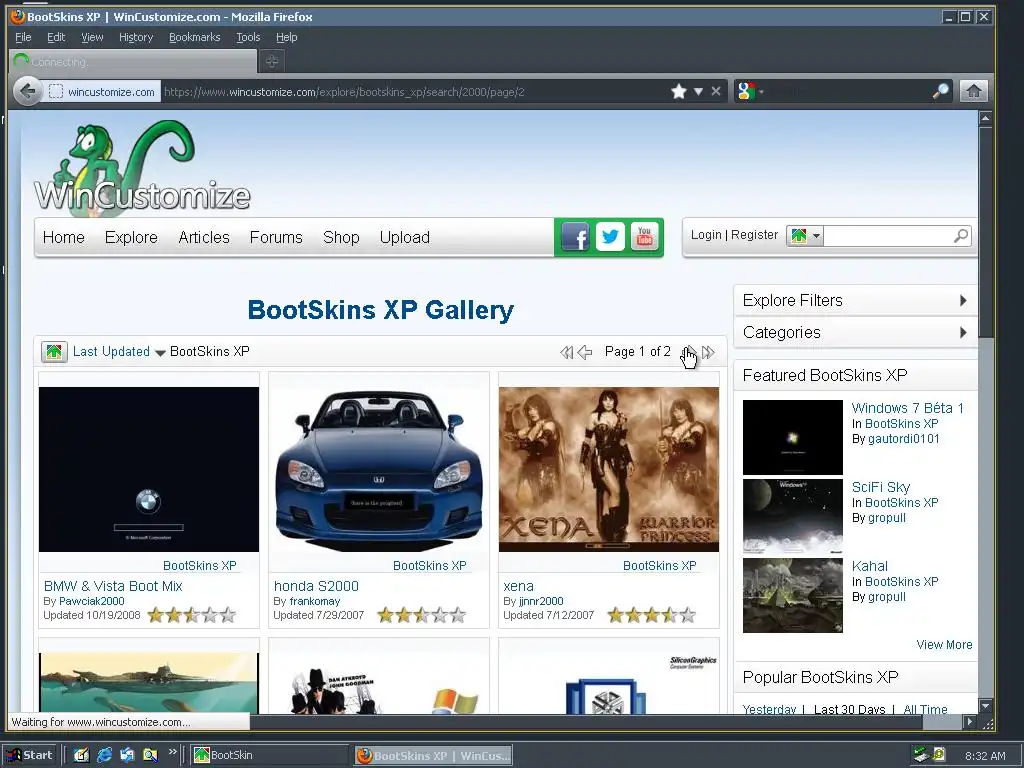Go to Home in site navigation
The image size is (1024, 768).
(x=63, y=238)
